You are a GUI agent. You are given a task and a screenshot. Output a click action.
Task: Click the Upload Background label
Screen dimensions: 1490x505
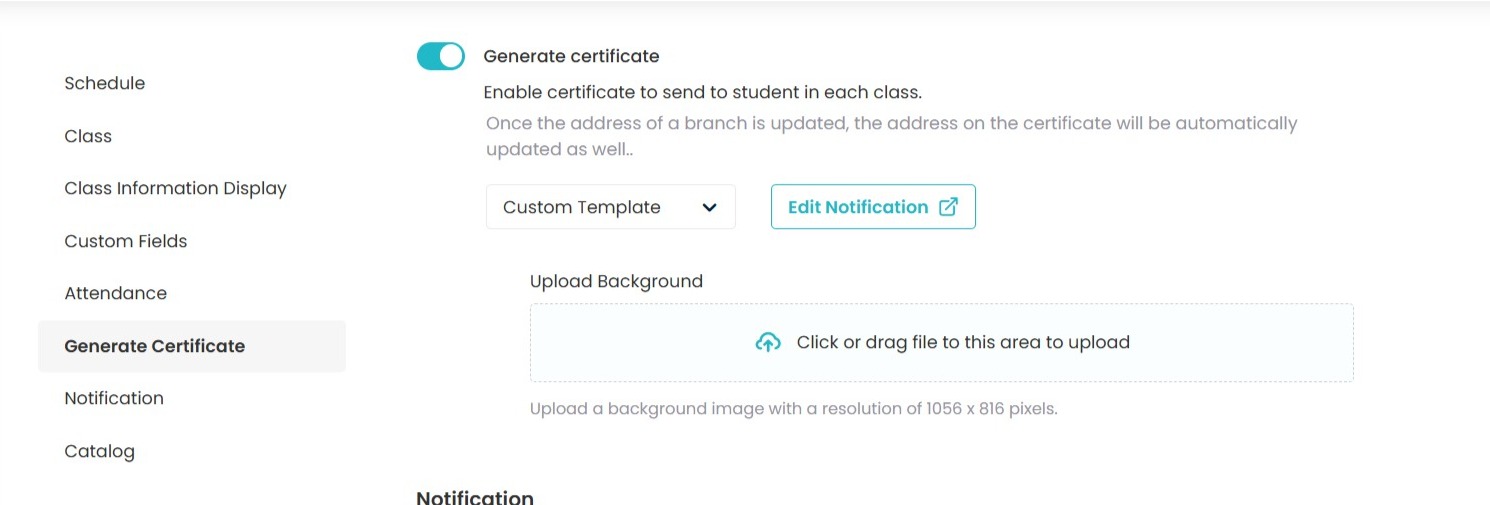(616, 281)
